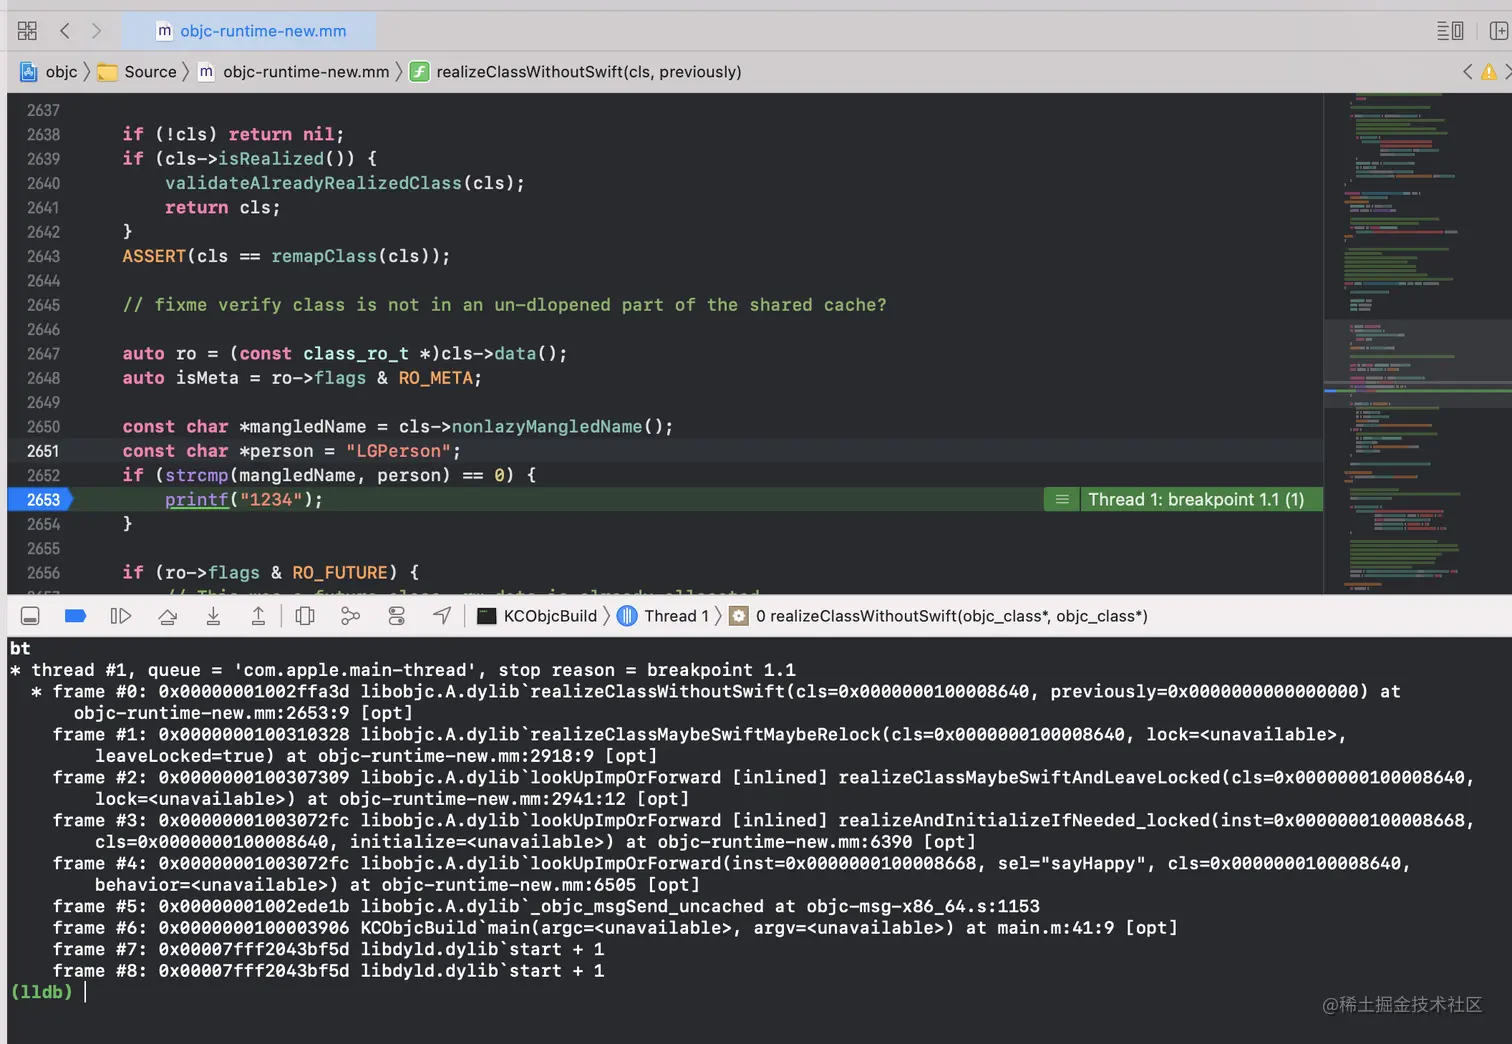Click frame #0 line in the console backtrace
Screen dimensions: 1512x1044
715,702
